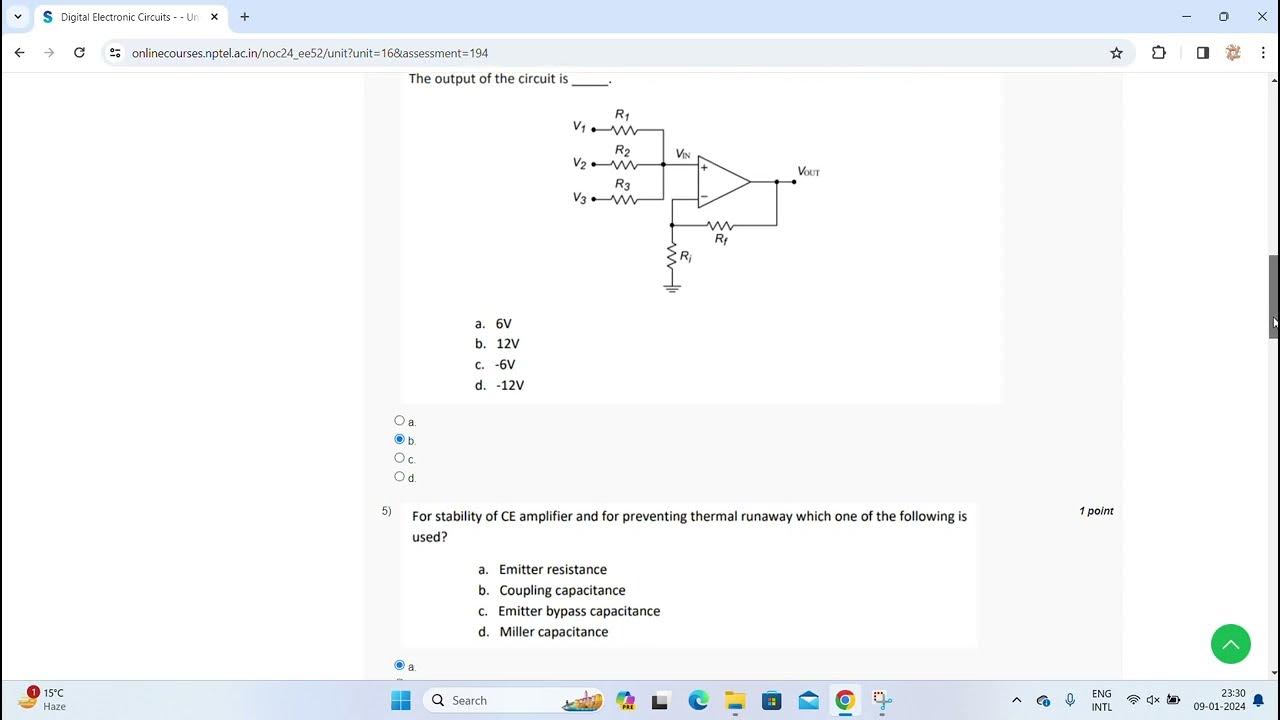The image size is (1280, 720).
Task: Click the microphone tray icon
Action: pyautogui.click(x=1070, y=700)
